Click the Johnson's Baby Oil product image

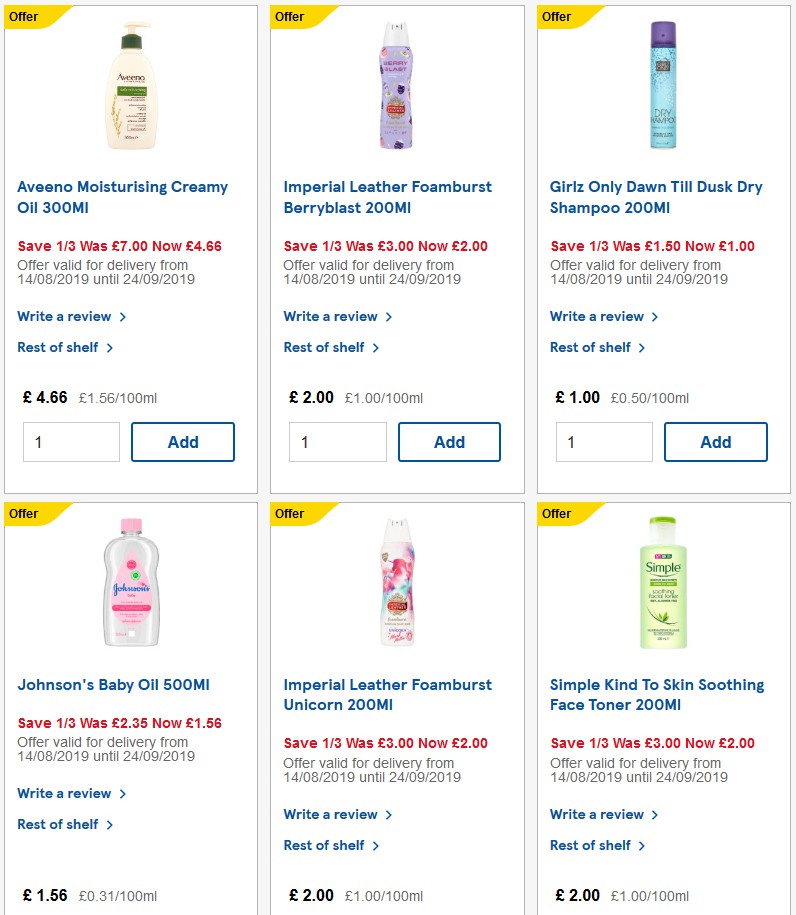[x=129, y=583]
